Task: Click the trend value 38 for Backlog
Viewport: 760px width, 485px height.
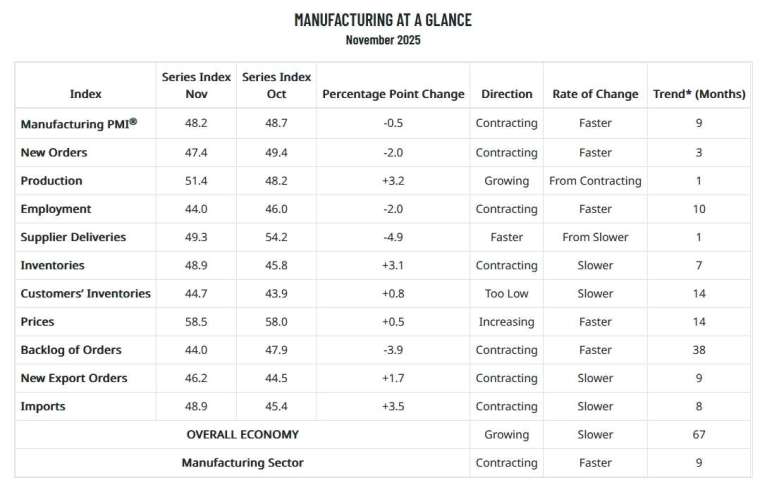Action: pos(699,349)
